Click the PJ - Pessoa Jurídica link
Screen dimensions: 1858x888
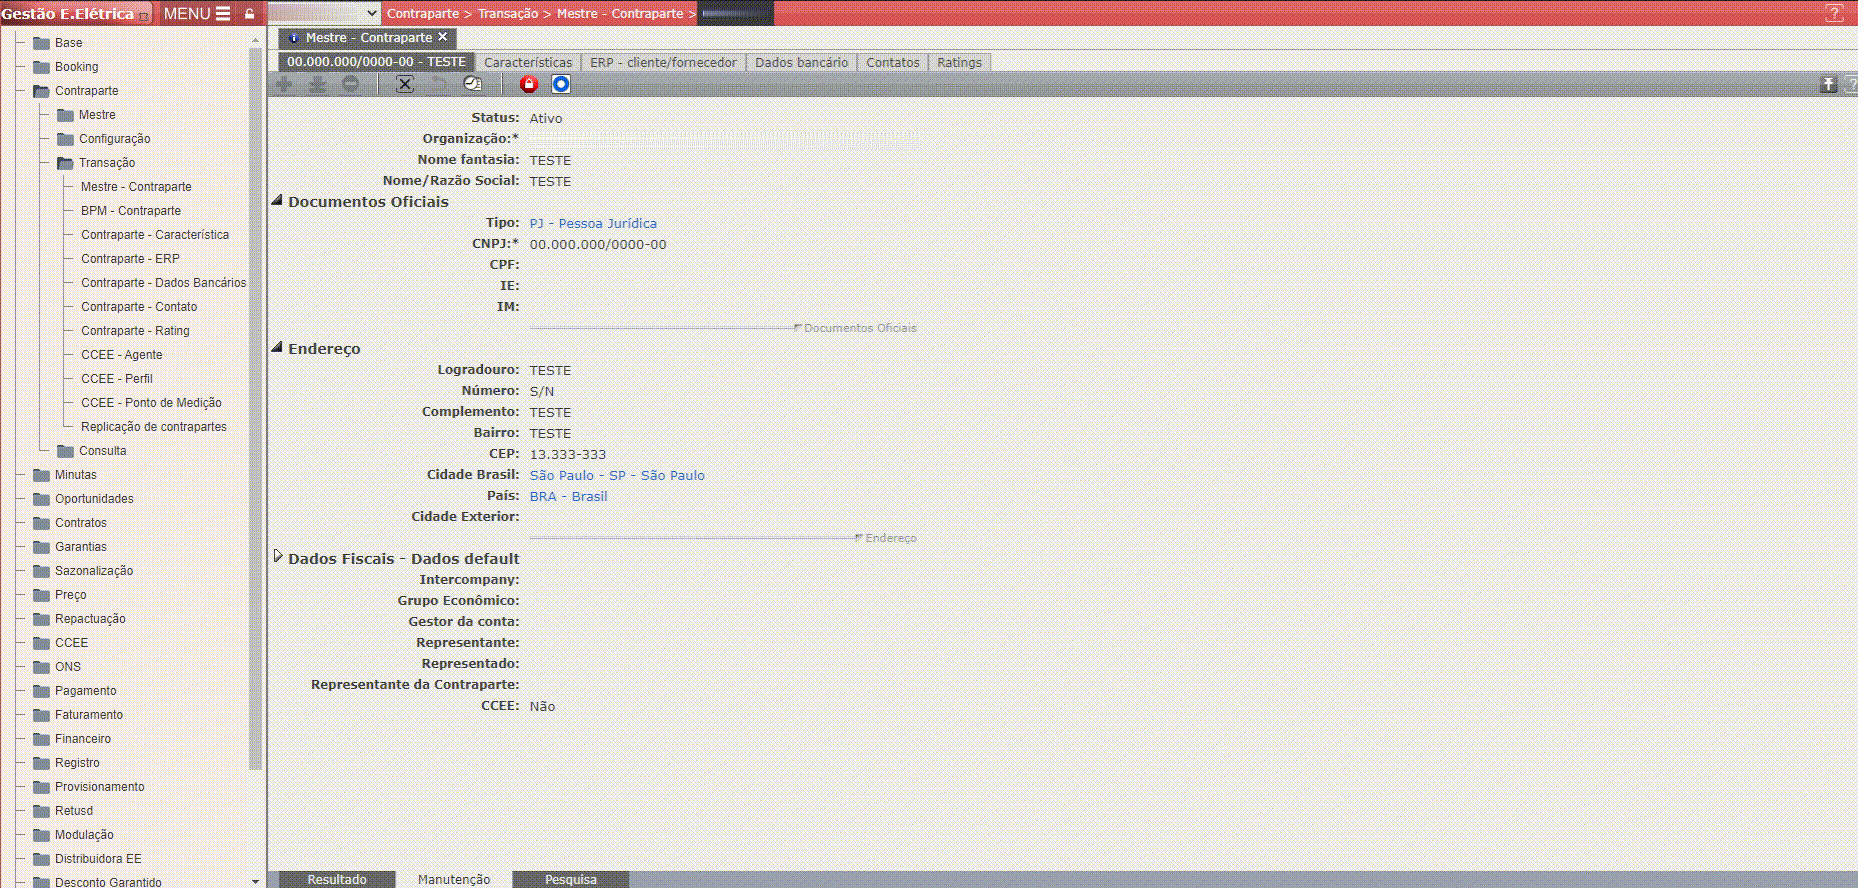(593, 223)
